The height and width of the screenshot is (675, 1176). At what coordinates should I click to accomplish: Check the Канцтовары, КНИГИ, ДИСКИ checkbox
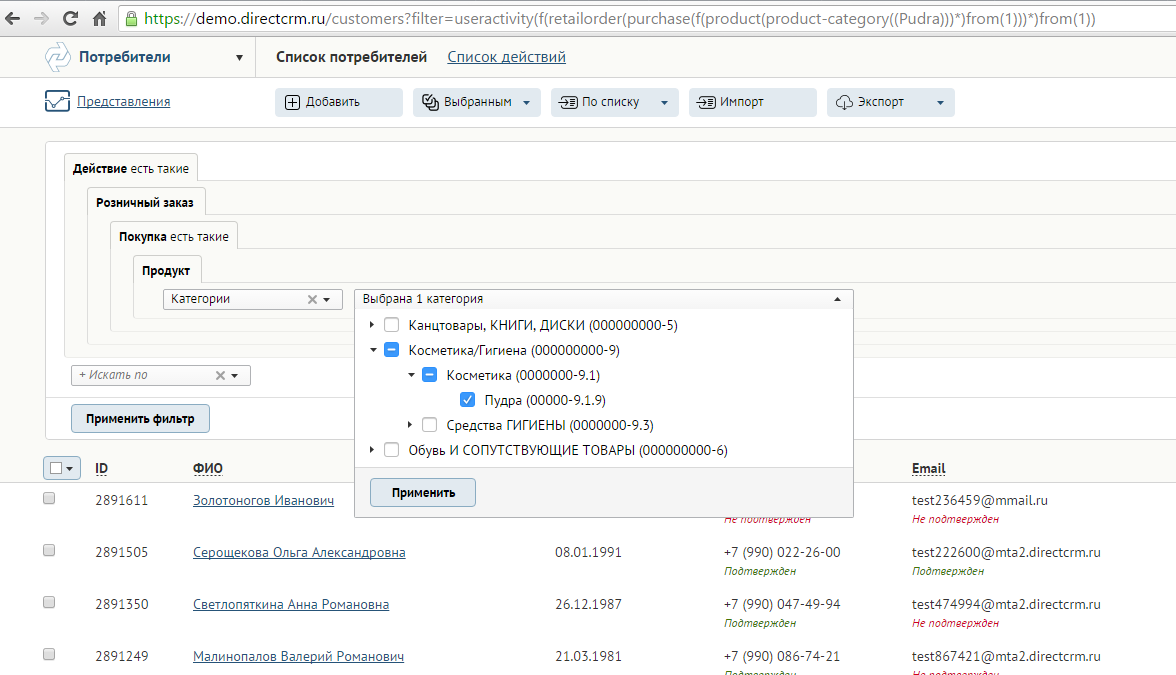pos(392,325)
